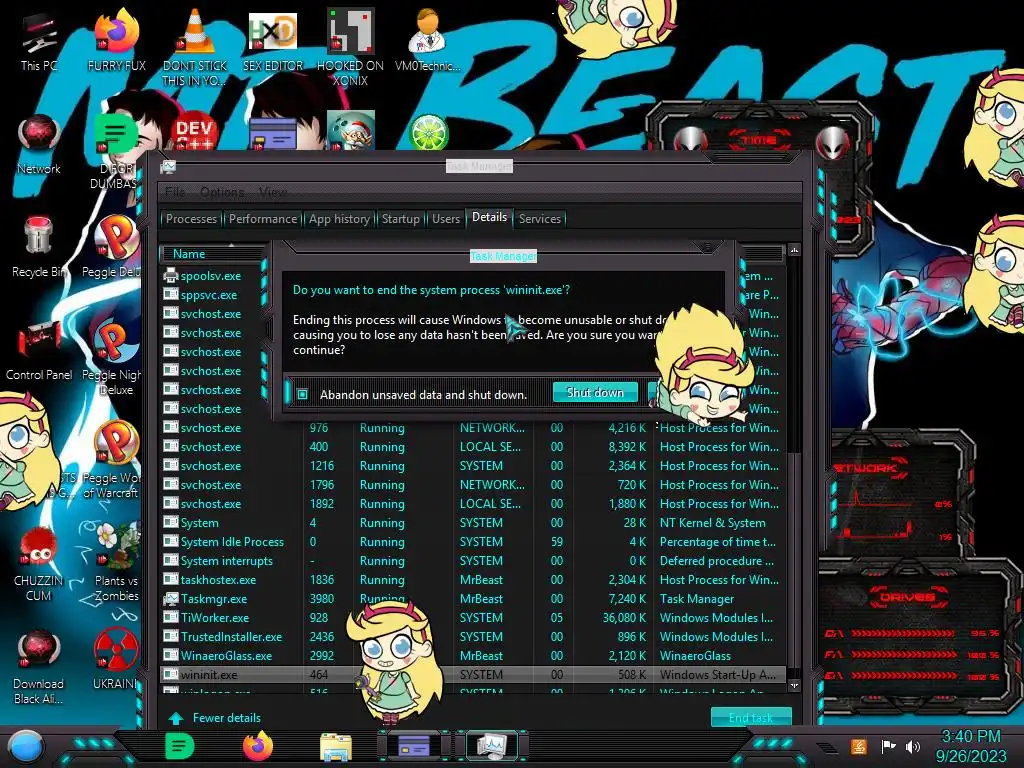
Task: Open the Services tab
Action: click(x=539, y=219)
